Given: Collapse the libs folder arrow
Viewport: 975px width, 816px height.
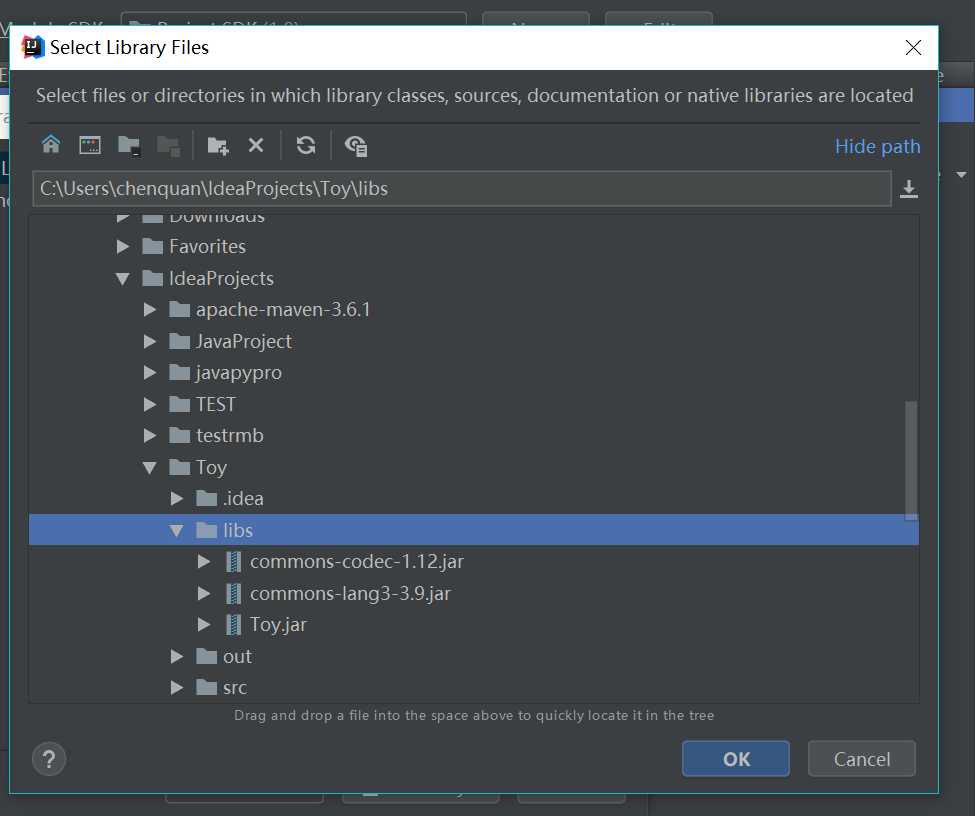Looking at the screenshot, I should click(x=176, y=531).
